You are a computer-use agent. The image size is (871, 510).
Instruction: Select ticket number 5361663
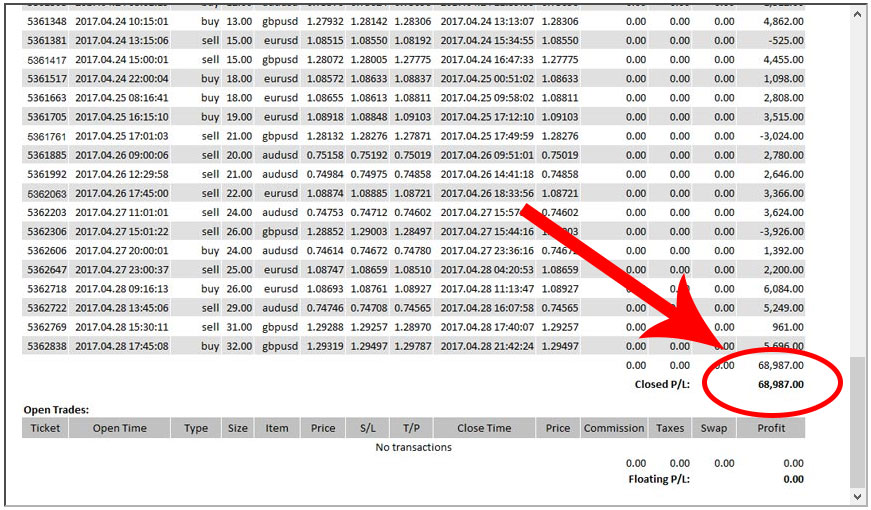point(47,98)
